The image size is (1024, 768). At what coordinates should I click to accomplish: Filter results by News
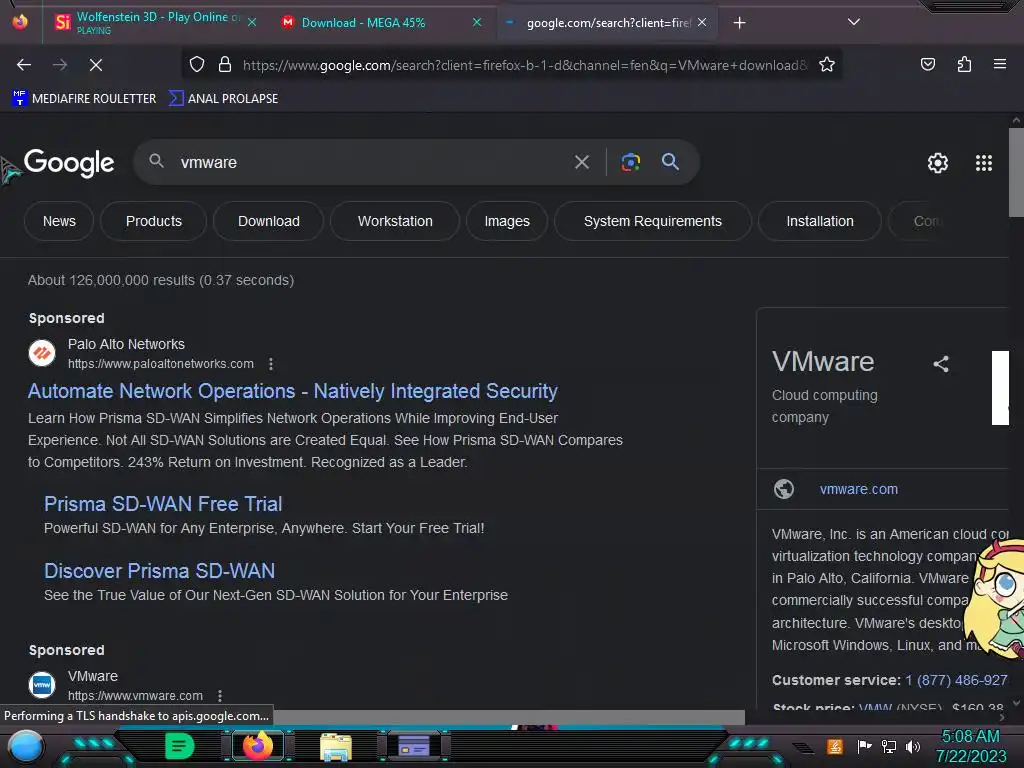(x=59, y=221)
